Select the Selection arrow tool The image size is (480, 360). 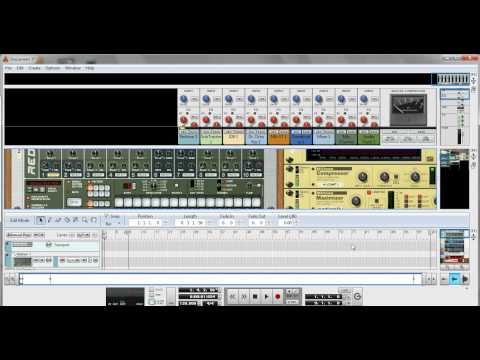(x=41, y=220)
